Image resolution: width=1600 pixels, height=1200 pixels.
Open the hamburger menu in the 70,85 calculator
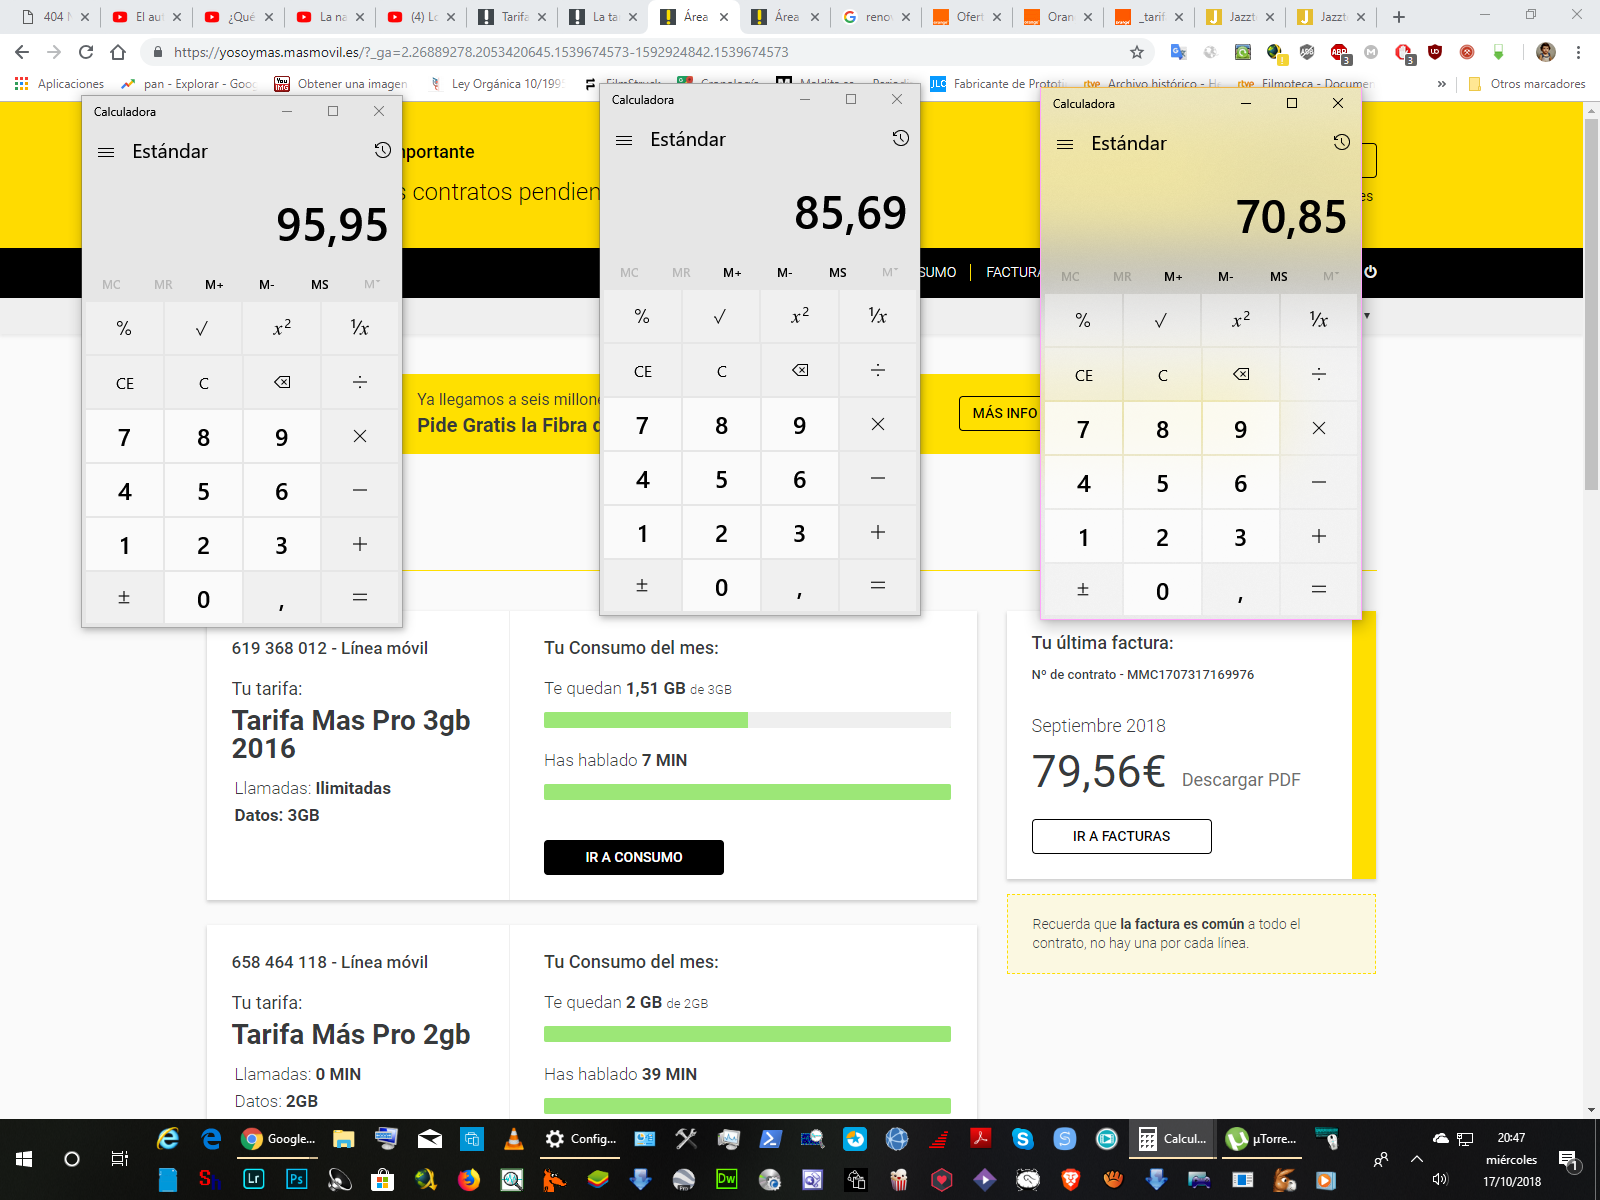coord(1065,144)
